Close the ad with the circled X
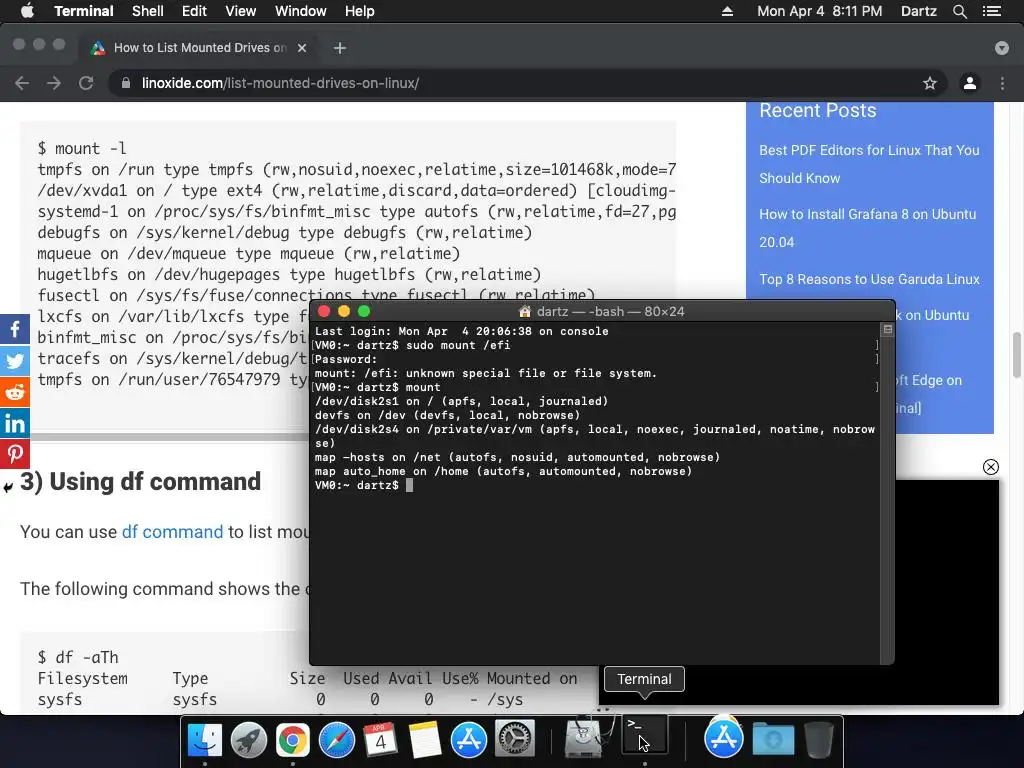This screenshot has height=768, width=1024. [991, 467]
